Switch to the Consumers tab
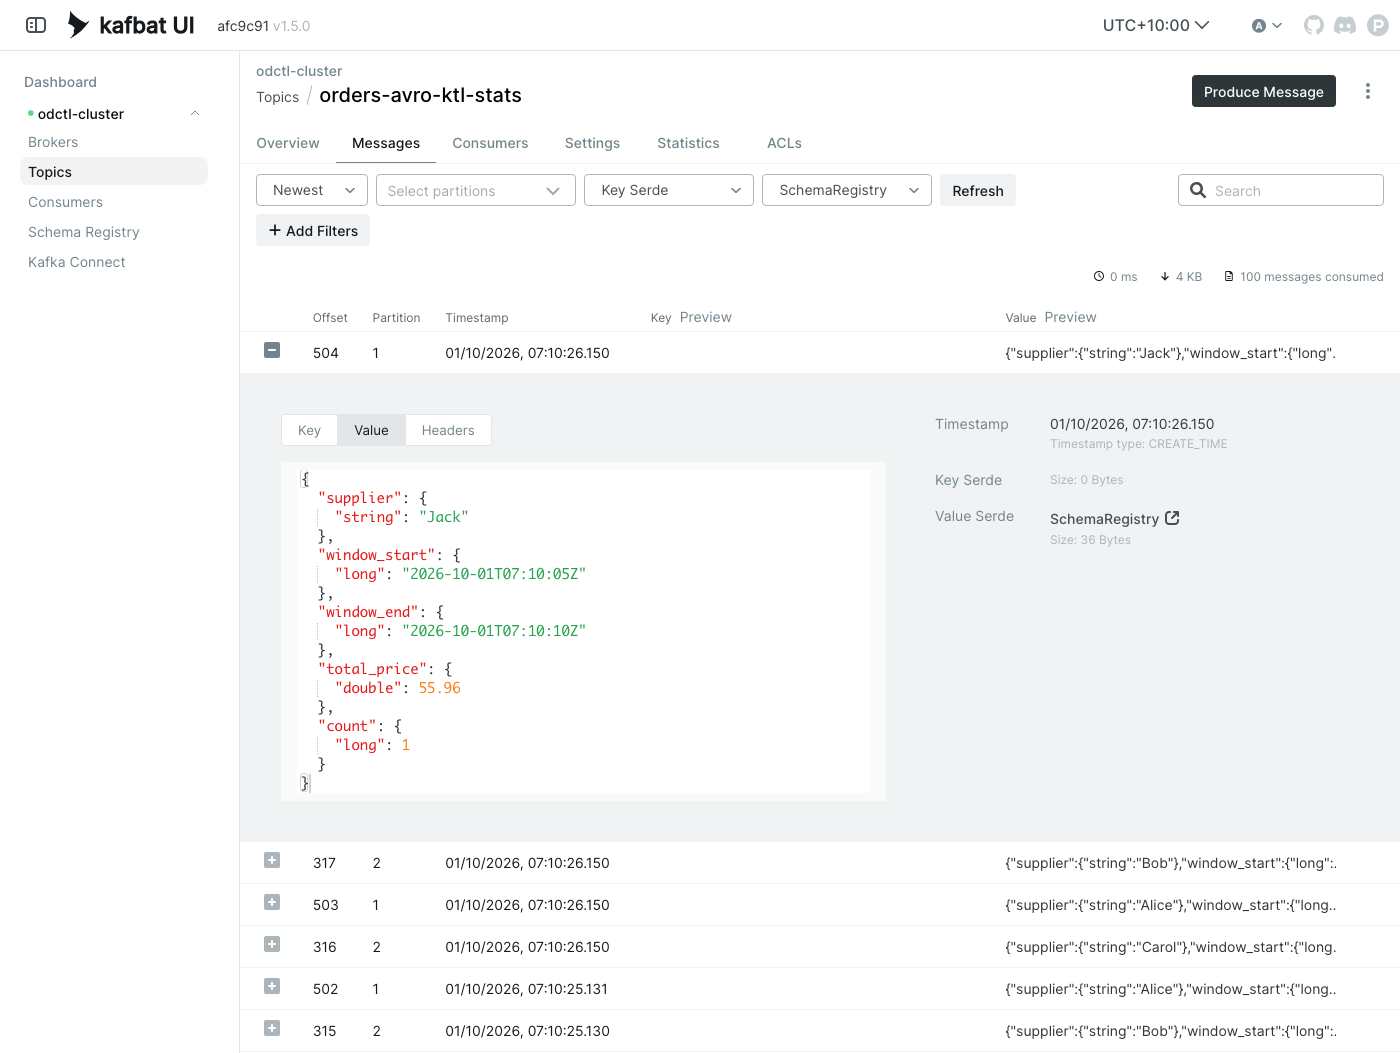 [x=490, y=143]
